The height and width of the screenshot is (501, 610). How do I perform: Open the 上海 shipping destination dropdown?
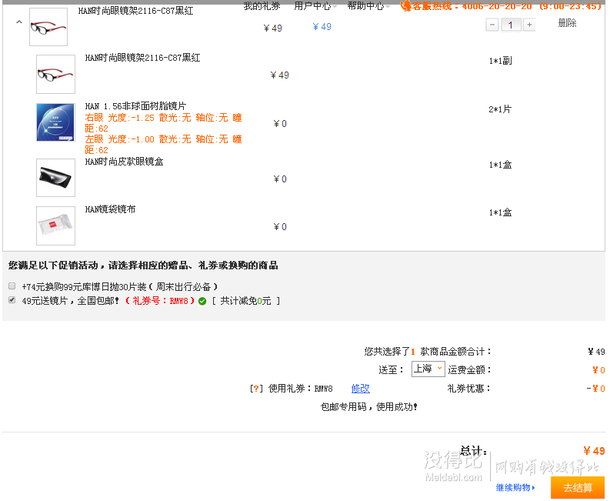(427, 369)
